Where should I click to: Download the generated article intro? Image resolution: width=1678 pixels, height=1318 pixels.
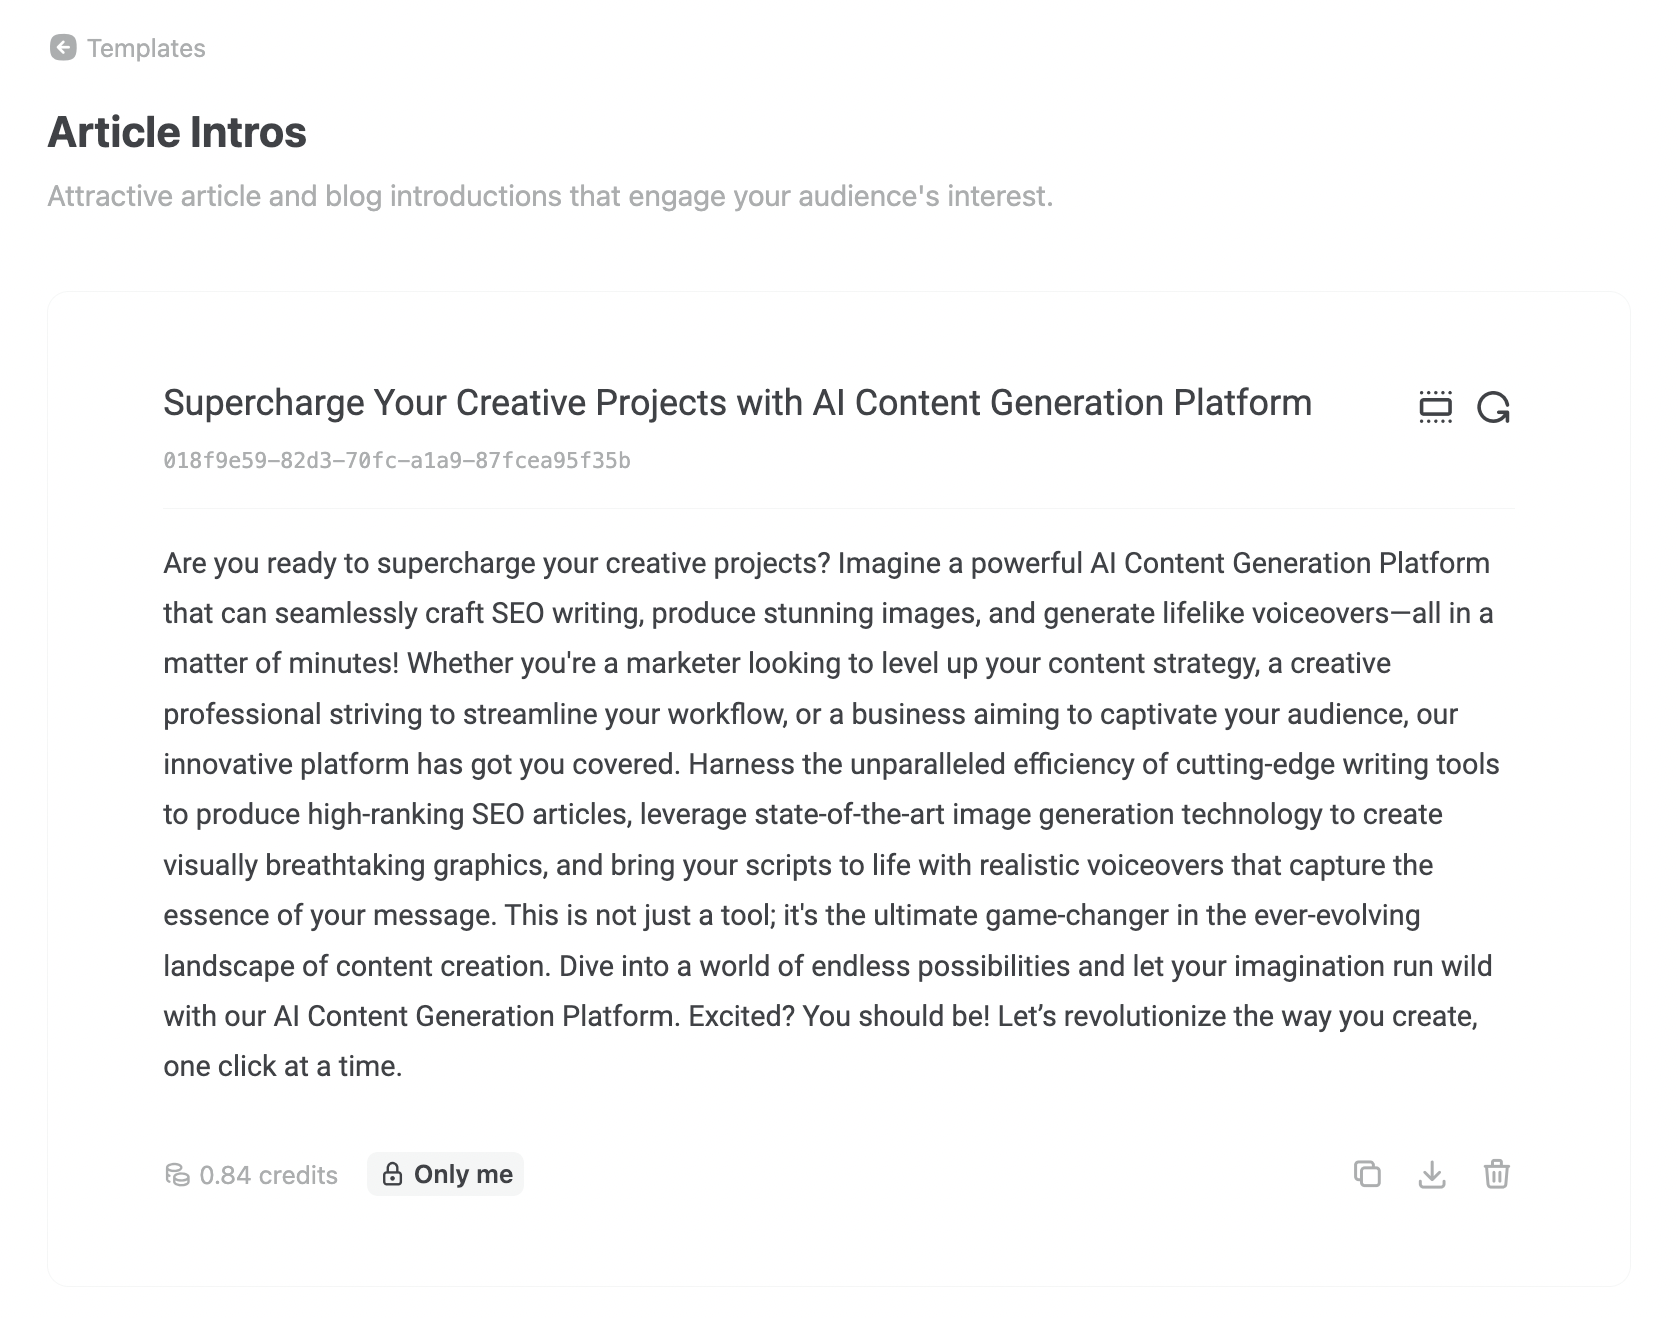pyautogui.click(x=1432, y=1173)
